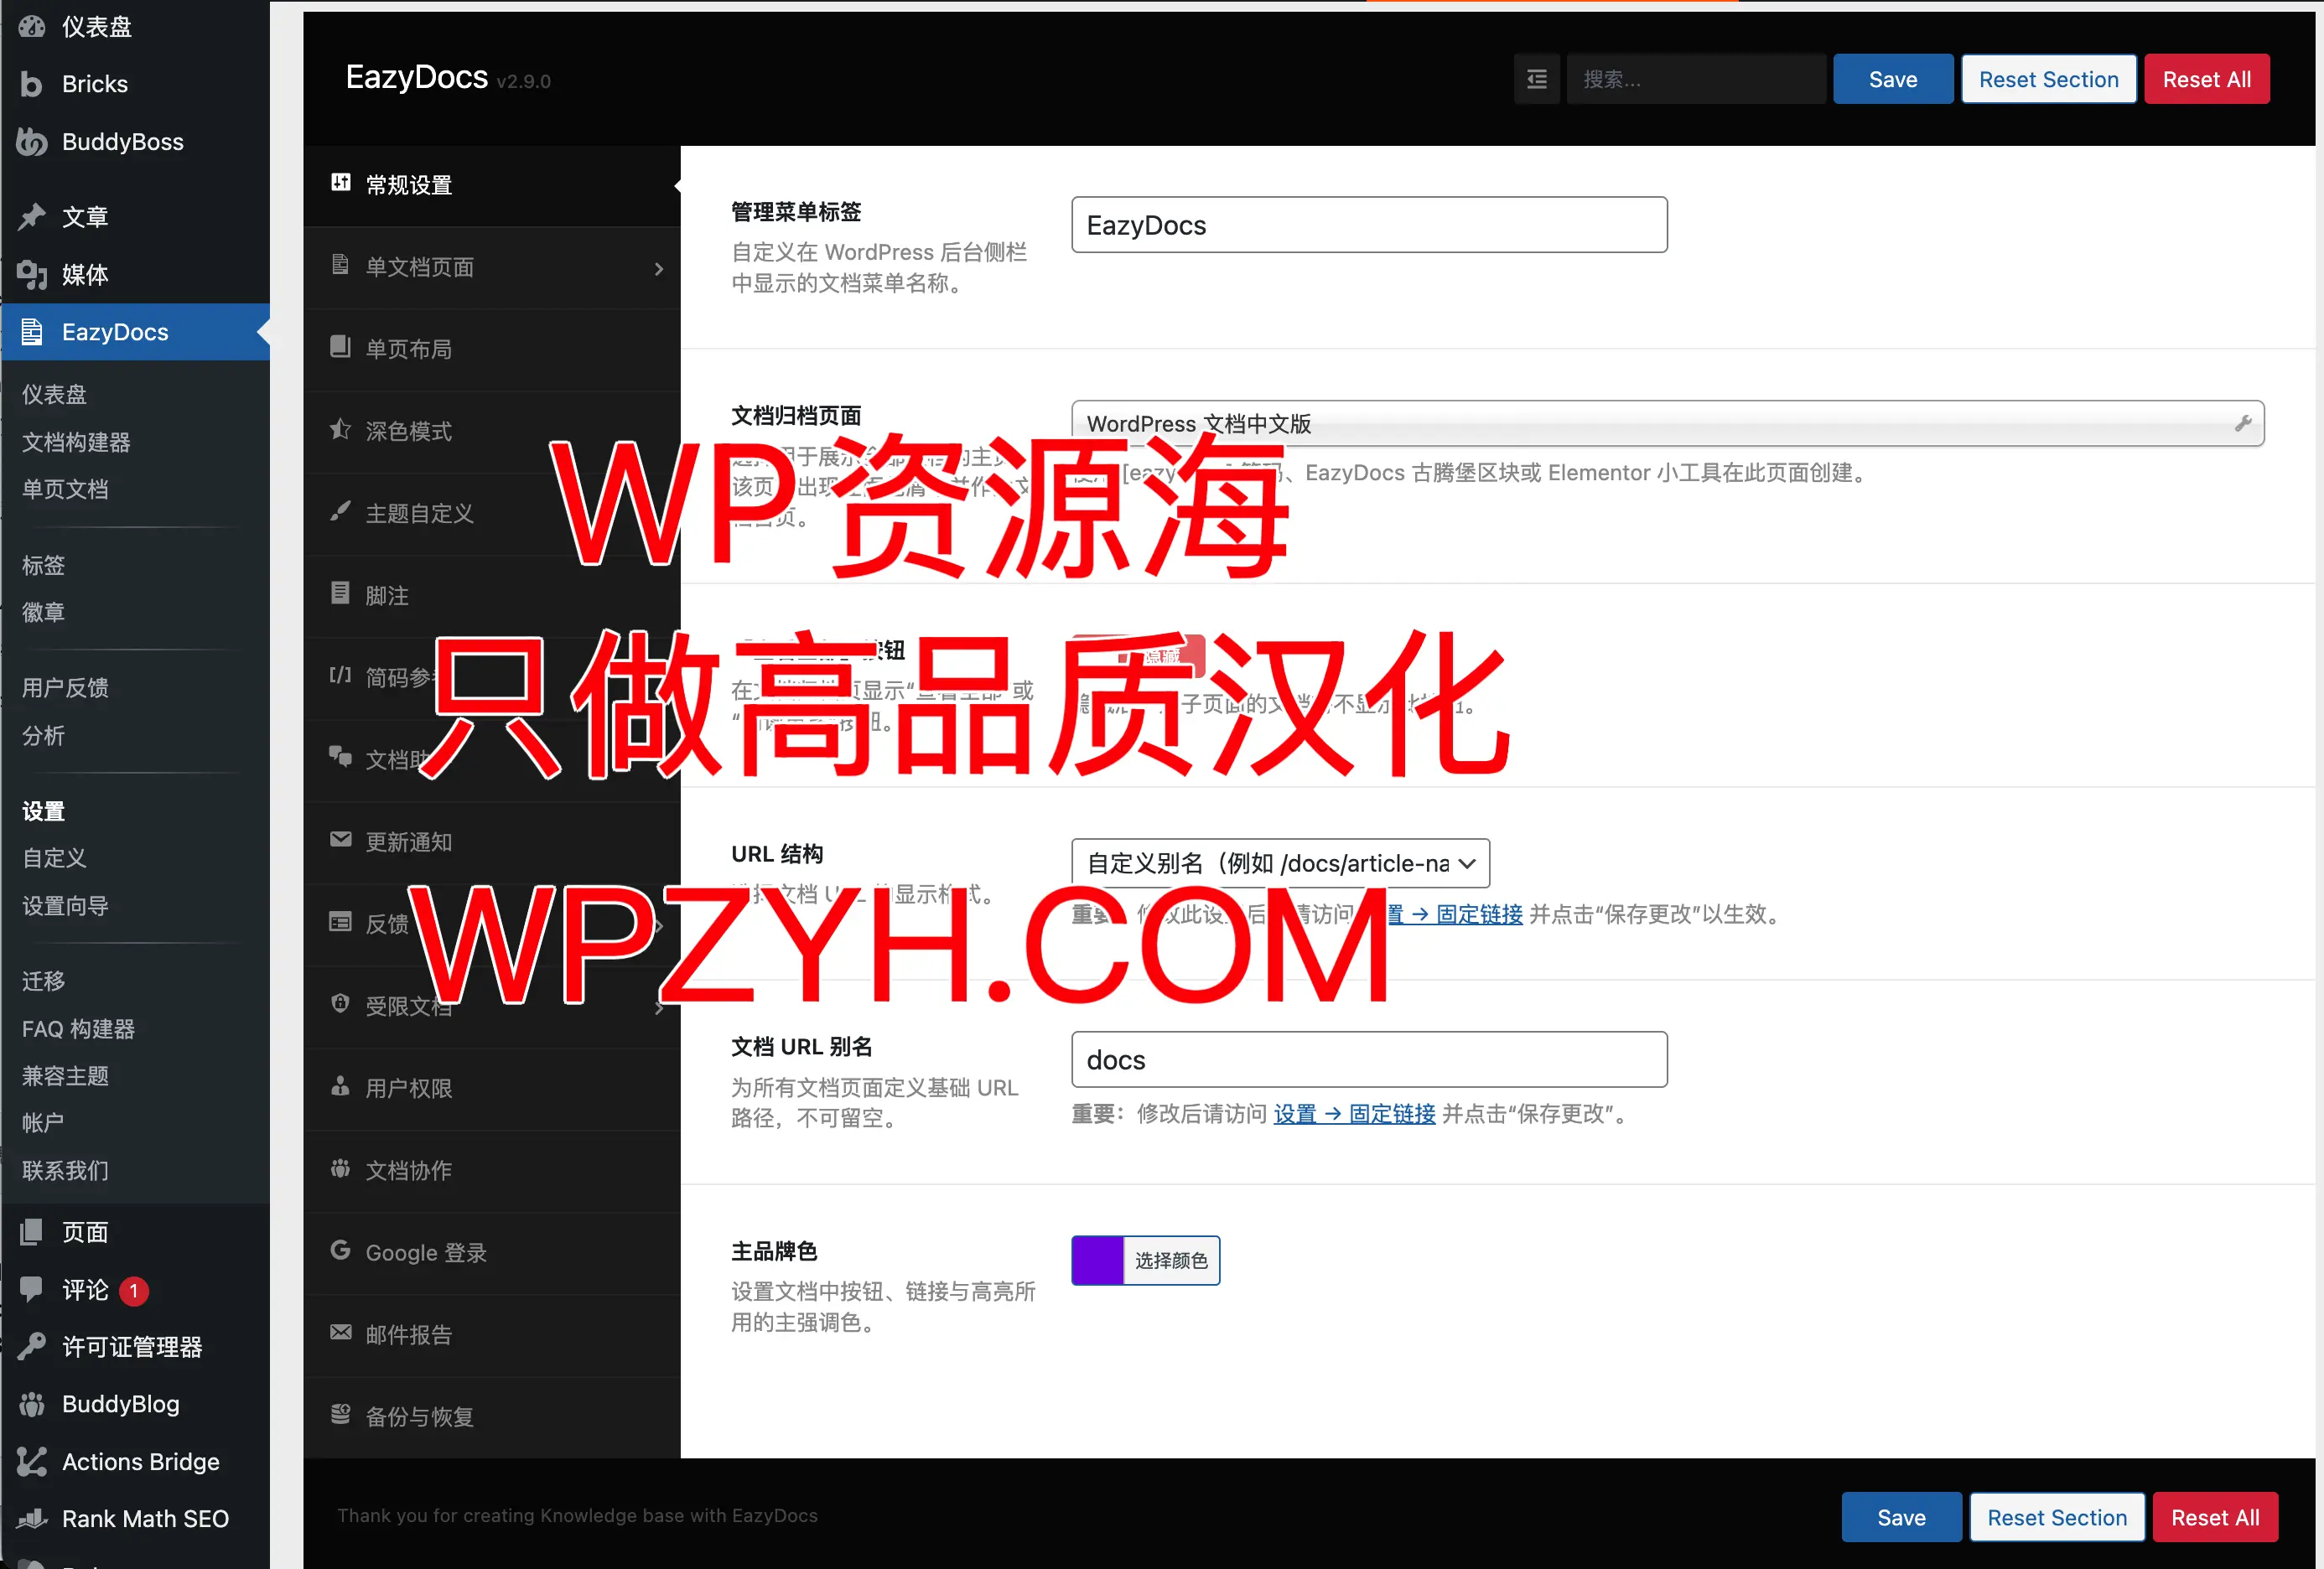The width and height of the screenshot is (2324, 1569).
Task: Click the 文档 URL 别名 docs input field
Action: tap(1369, 1059)
